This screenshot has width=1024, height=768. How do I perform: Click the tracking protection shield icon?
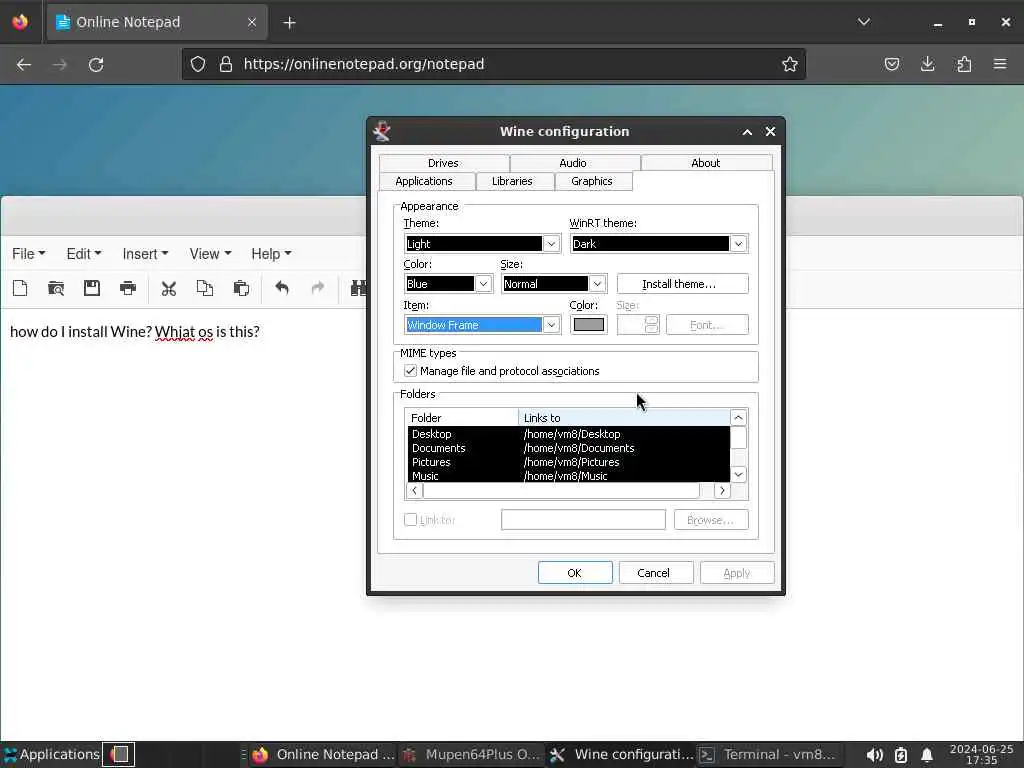coord(198,64)
